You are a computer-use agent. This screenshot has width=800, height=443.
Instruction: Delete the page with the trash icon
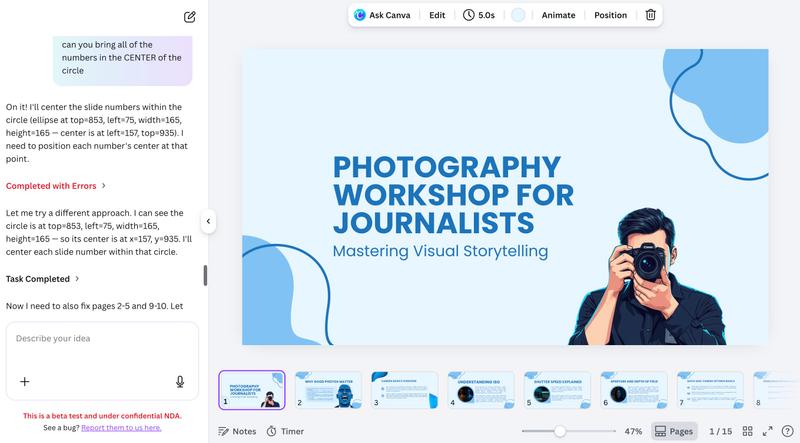651,15
